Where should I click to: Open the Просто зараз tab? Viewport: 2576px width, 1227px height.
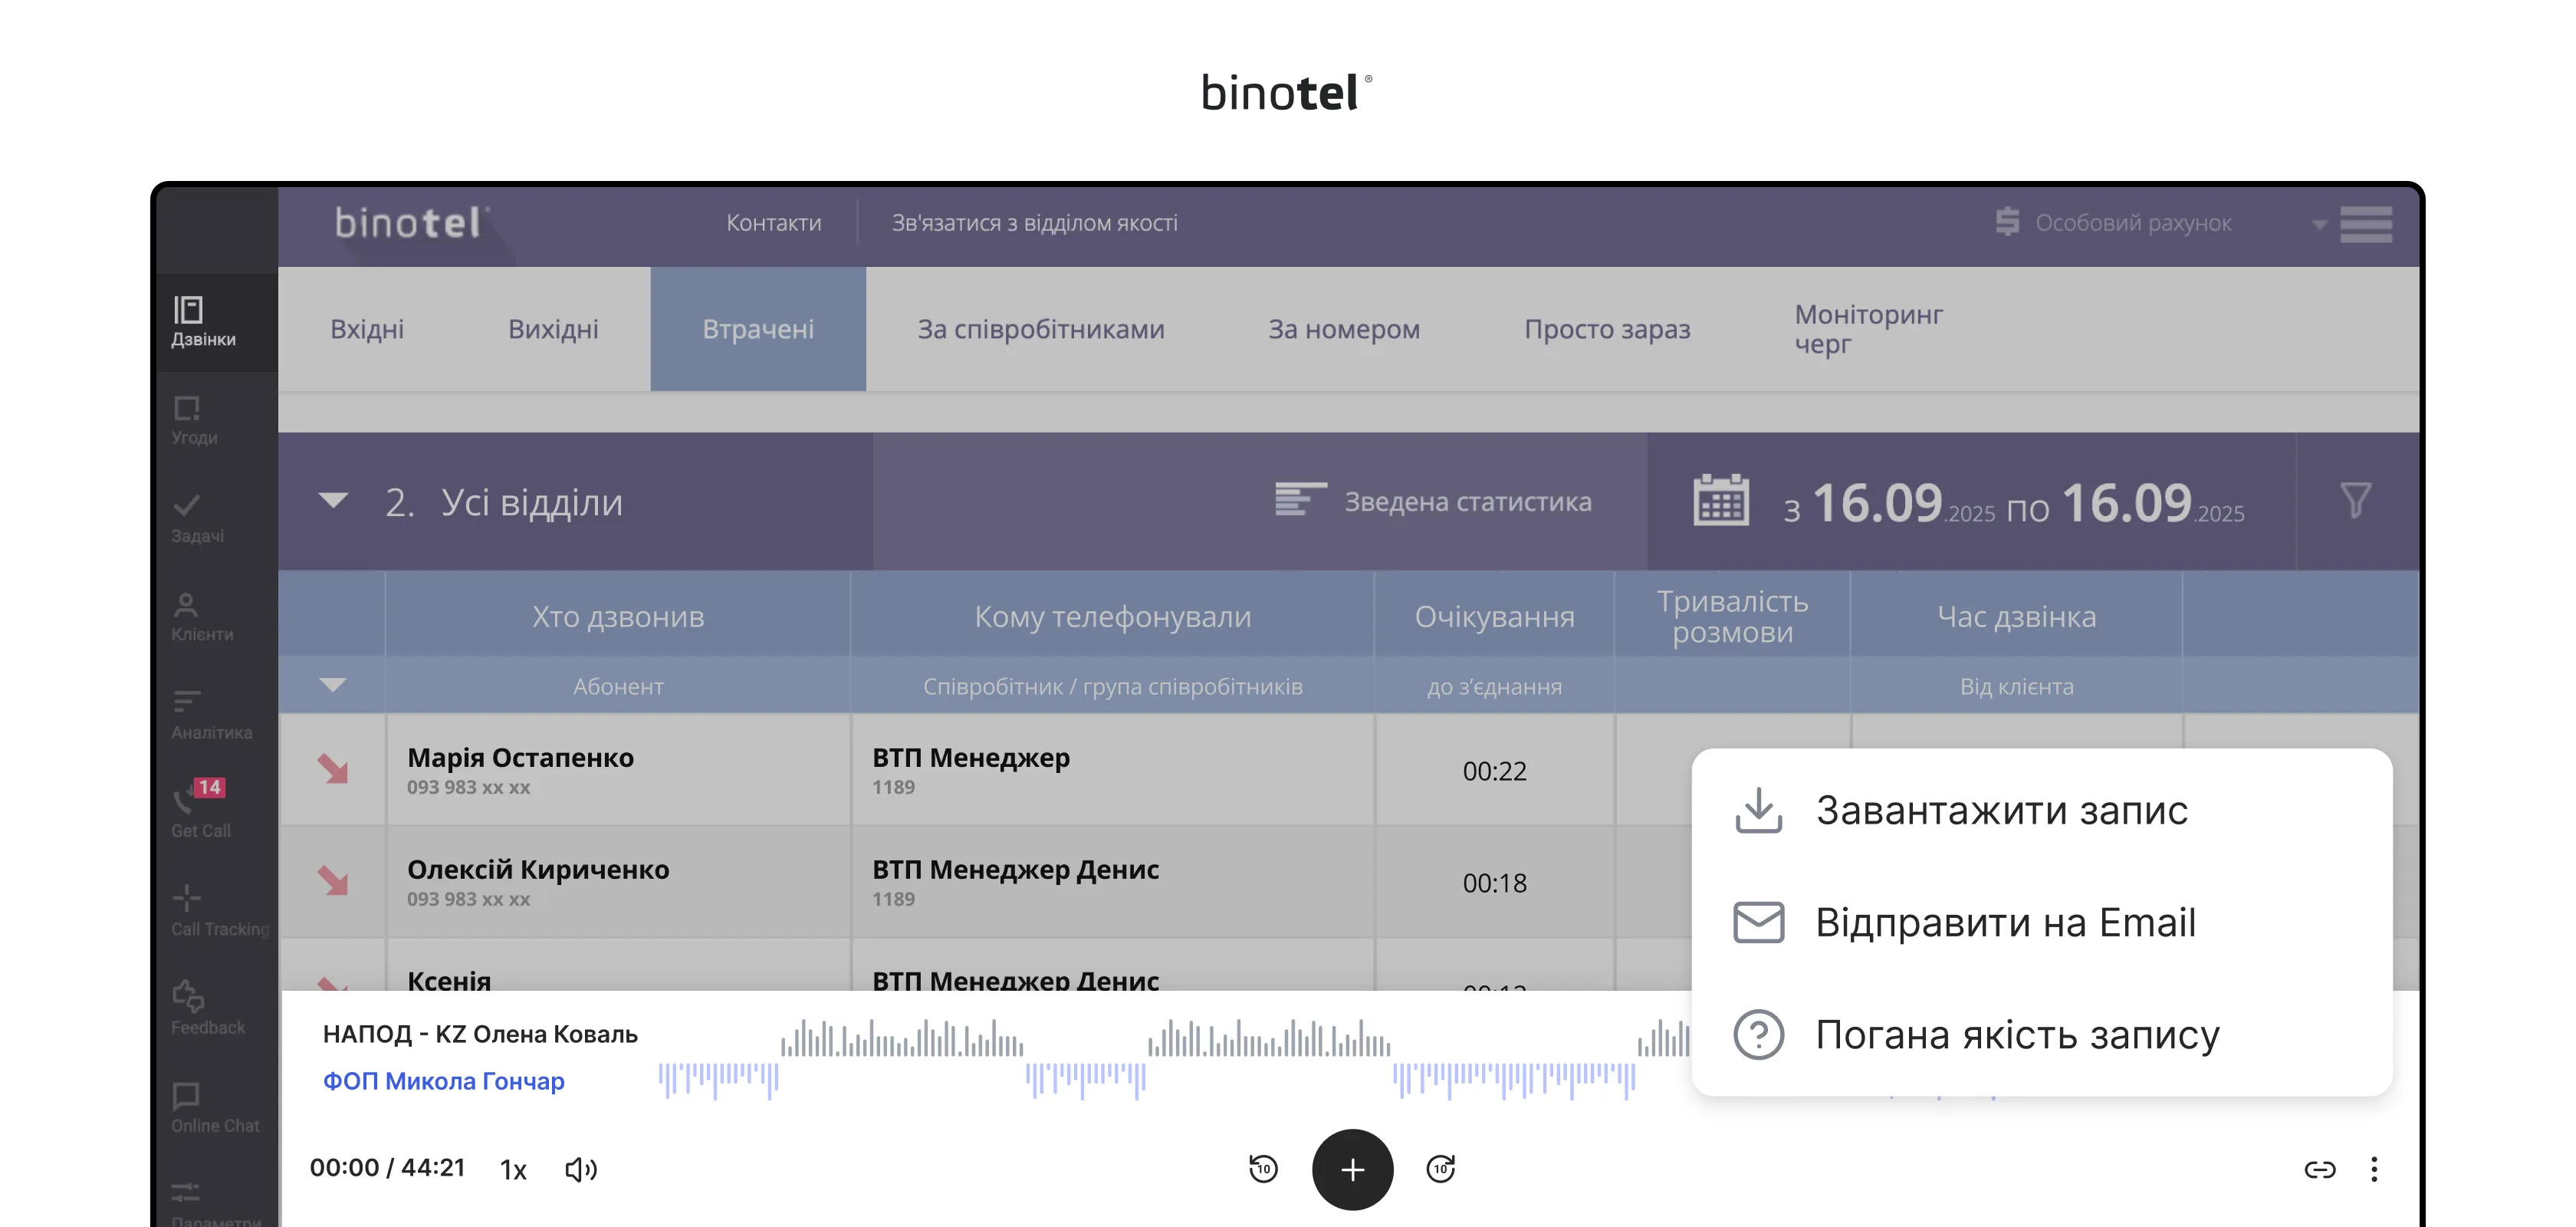(x=1607, y=329)
